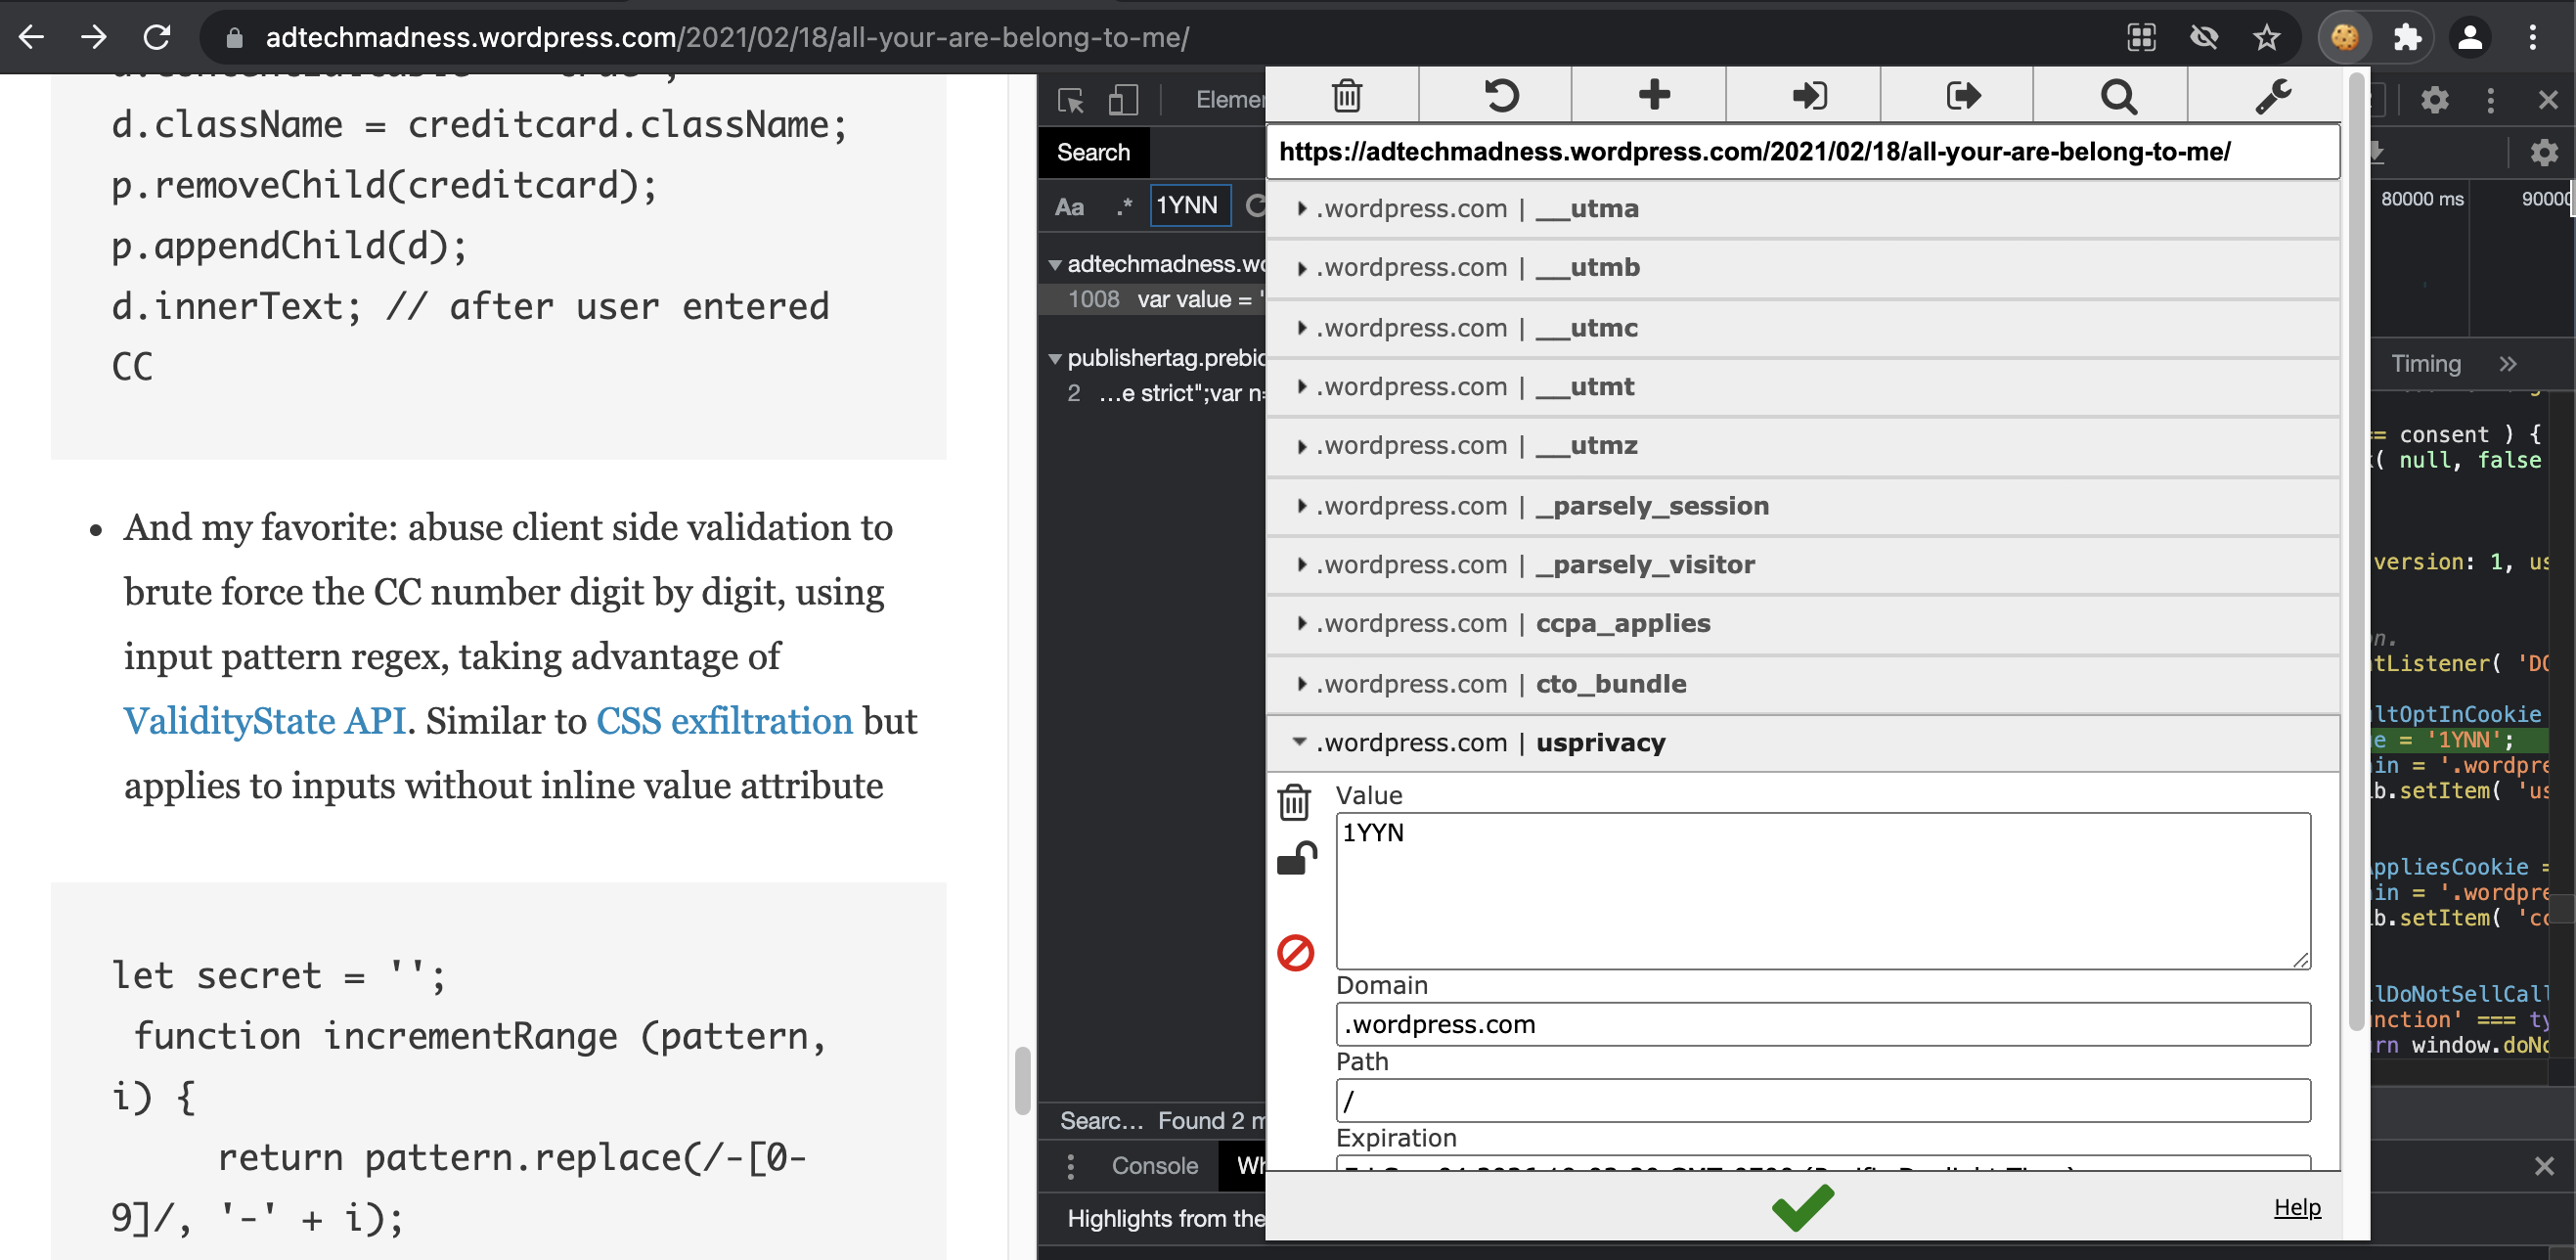Toggle case-sensitive search with the Aa icon
The image size is (2576, 1260).
click(1070, 206)
